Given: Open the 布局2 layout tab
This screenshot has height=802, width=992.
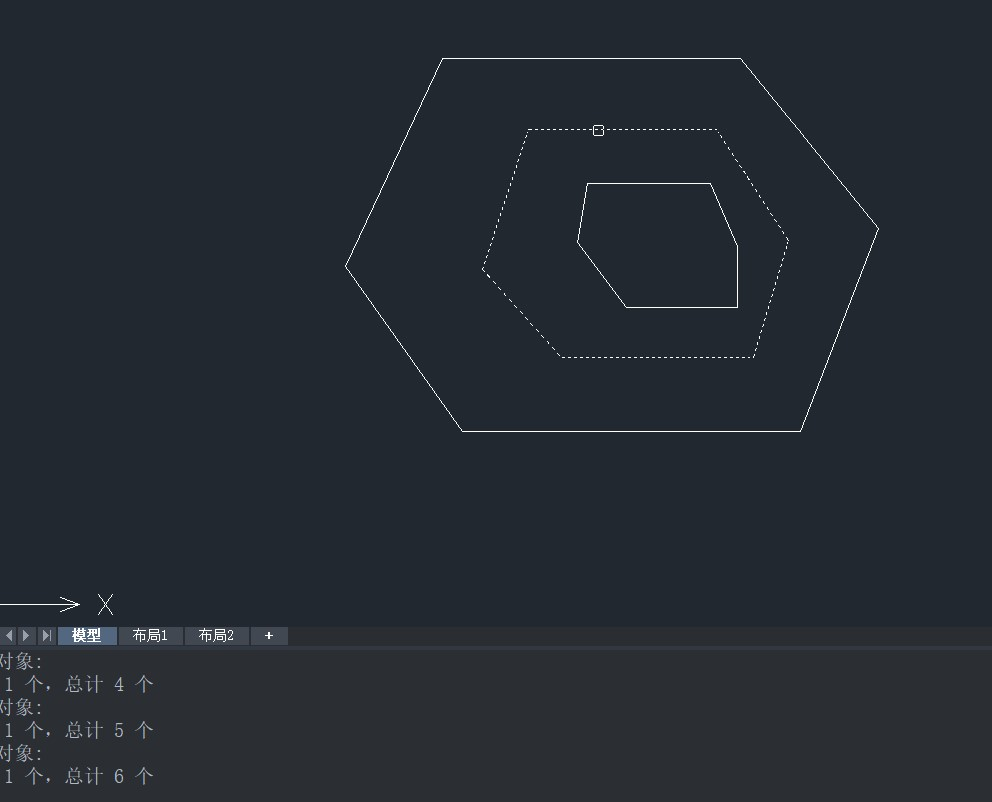Looking at the screenshot, I should click(x=216, y=636).
